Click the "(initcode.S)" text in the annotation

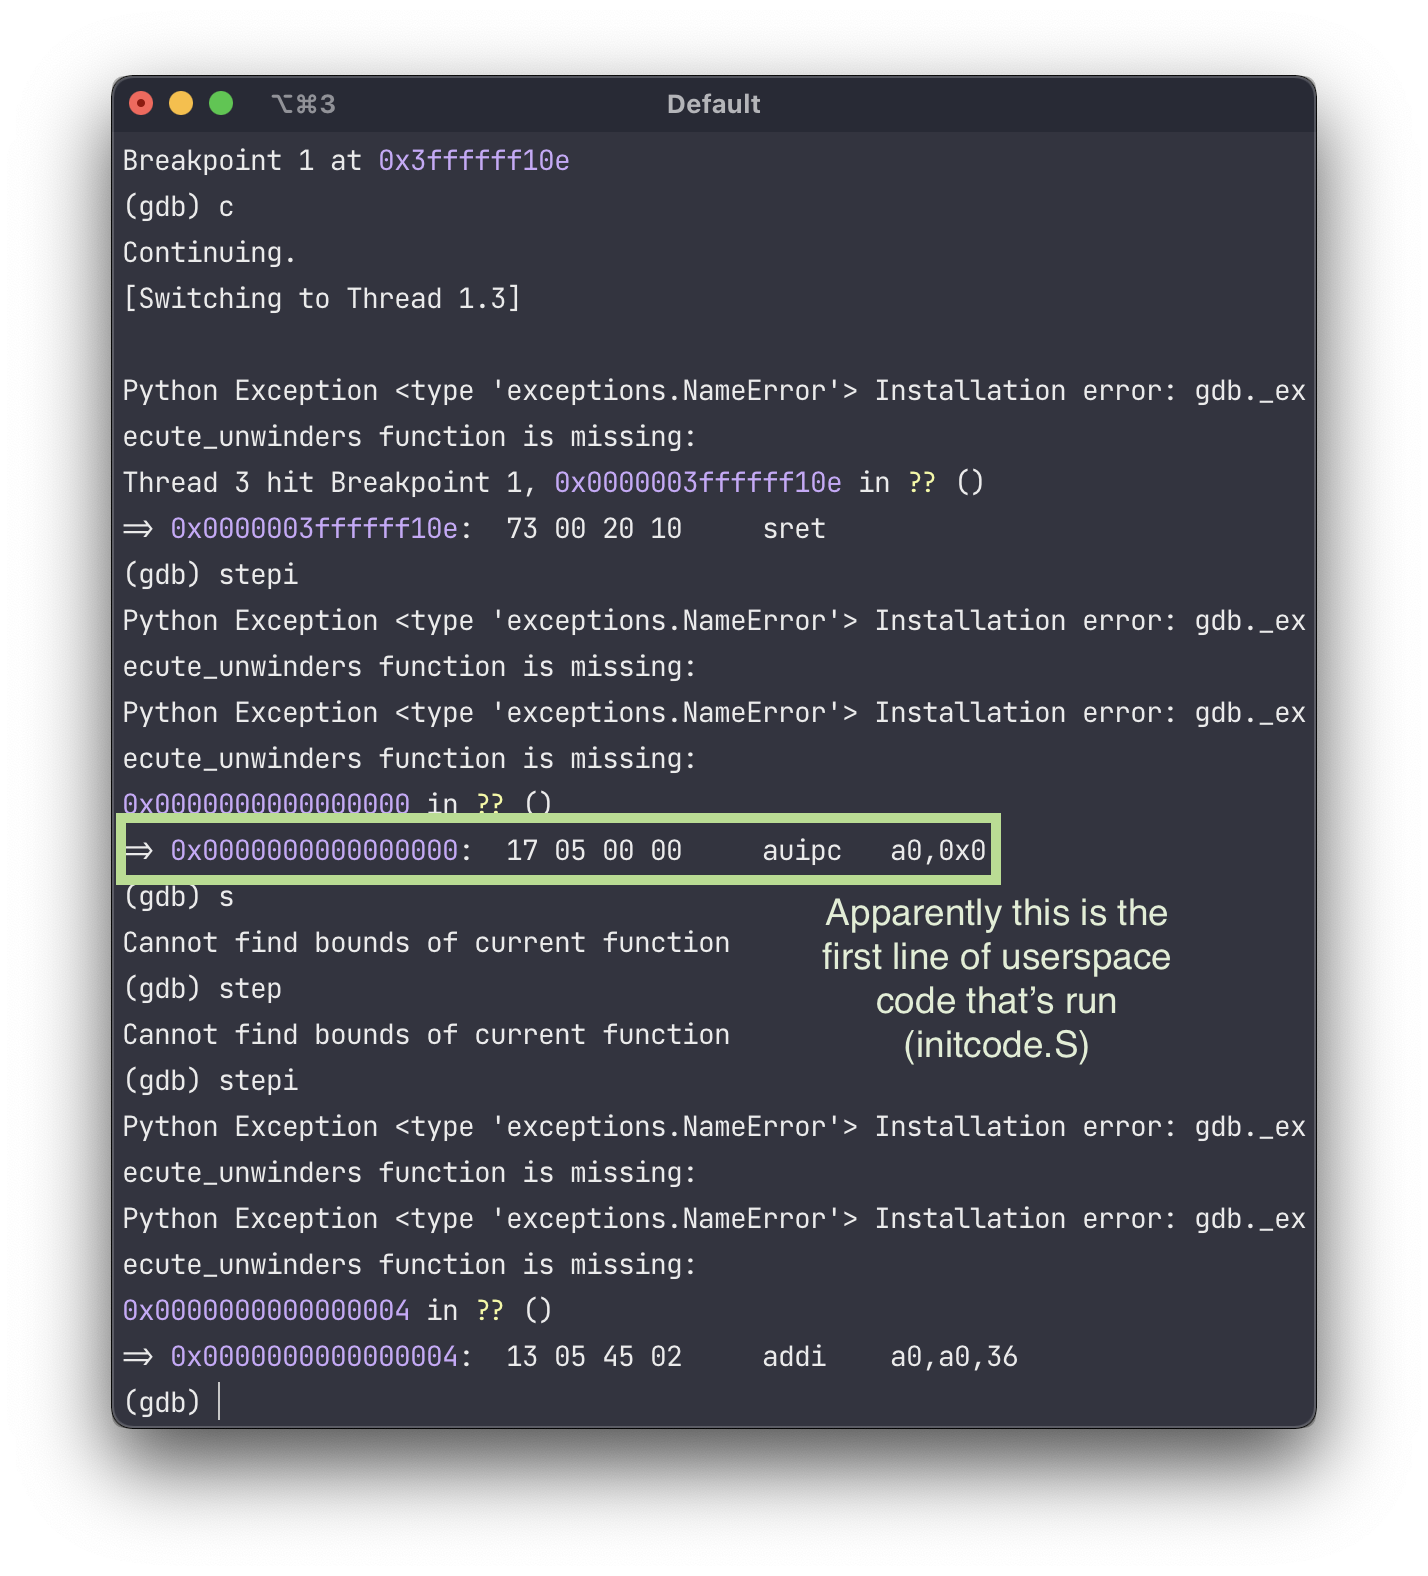point(996,1045)
